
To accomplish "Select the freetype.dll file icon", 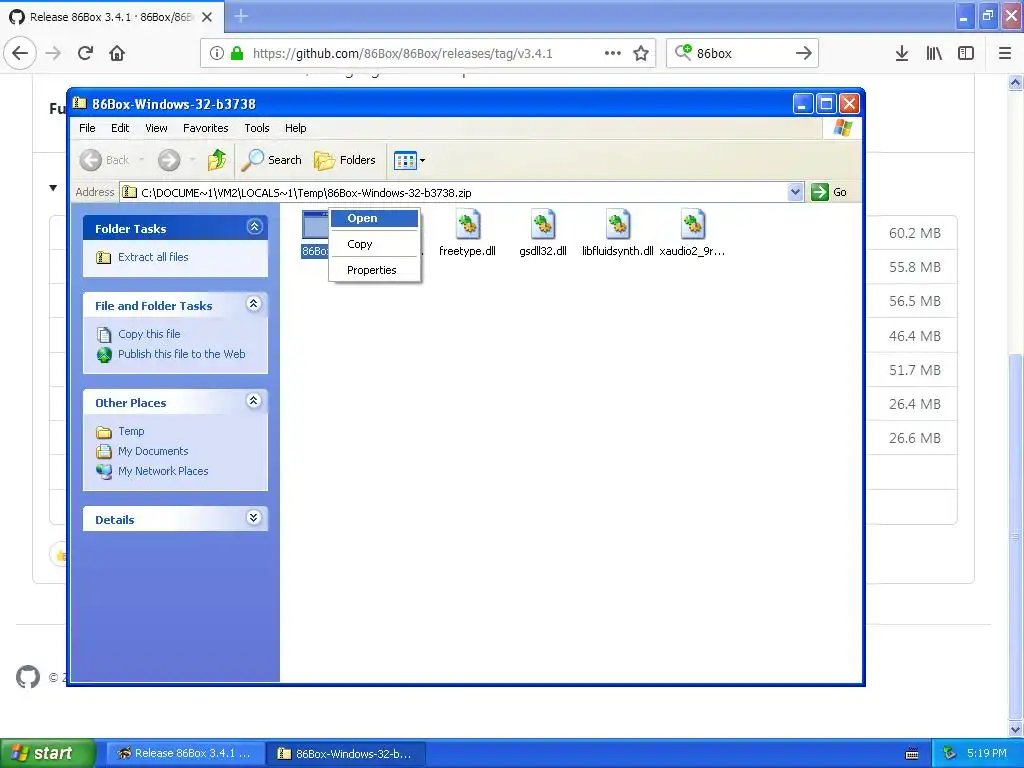I will point(467,225).
